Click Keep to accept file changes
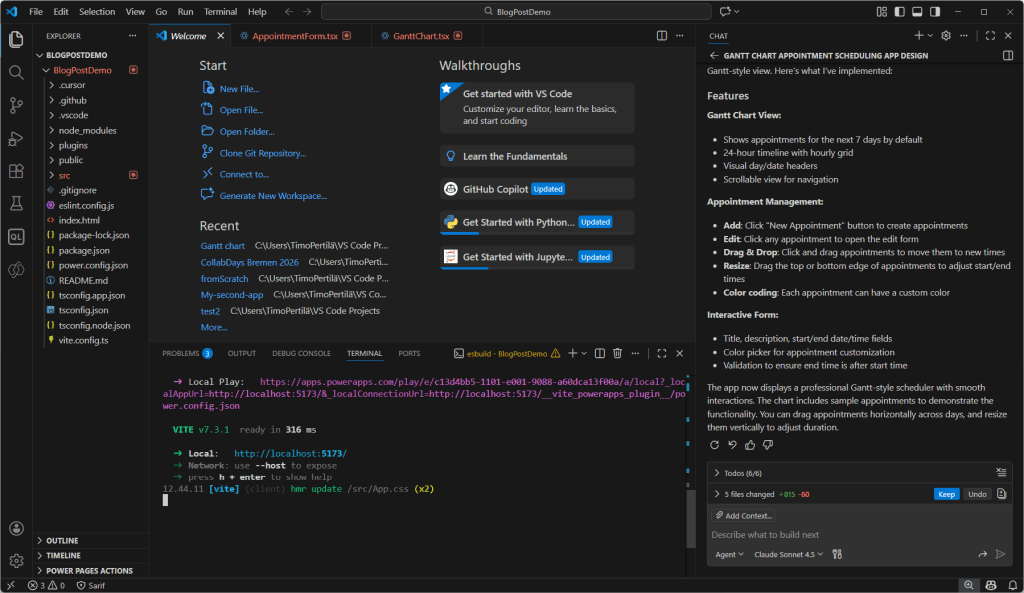This screenshot has width=1024, height=593. (x=946, y=494)
